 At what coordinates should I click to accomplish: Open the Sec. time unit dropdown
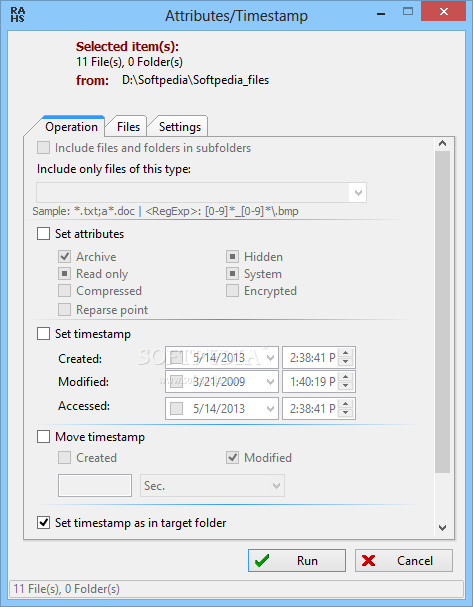(x=276, y=485)
